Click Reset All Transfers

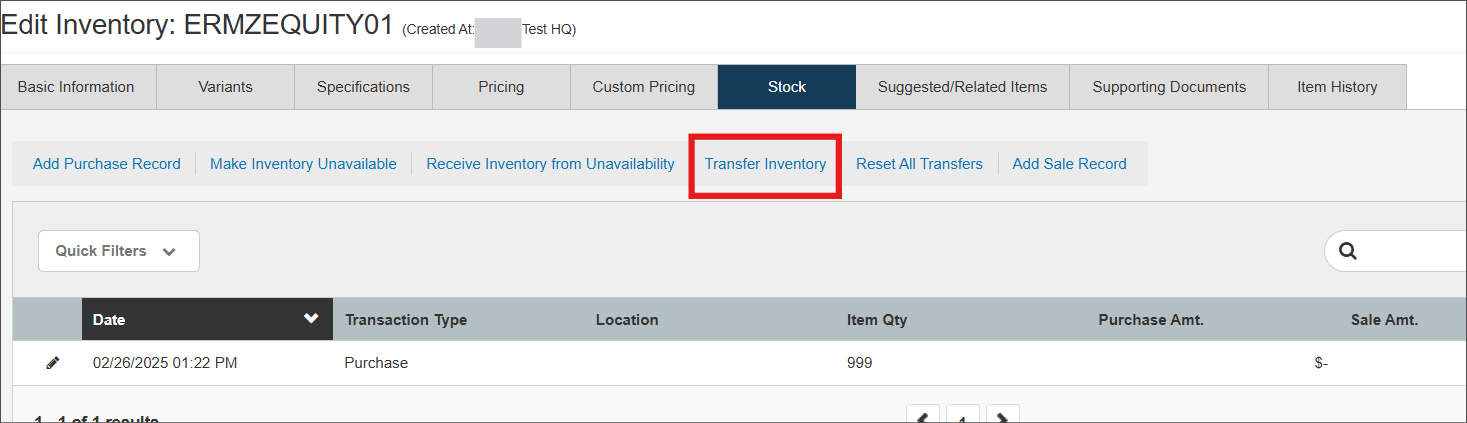tap(919, 164)
